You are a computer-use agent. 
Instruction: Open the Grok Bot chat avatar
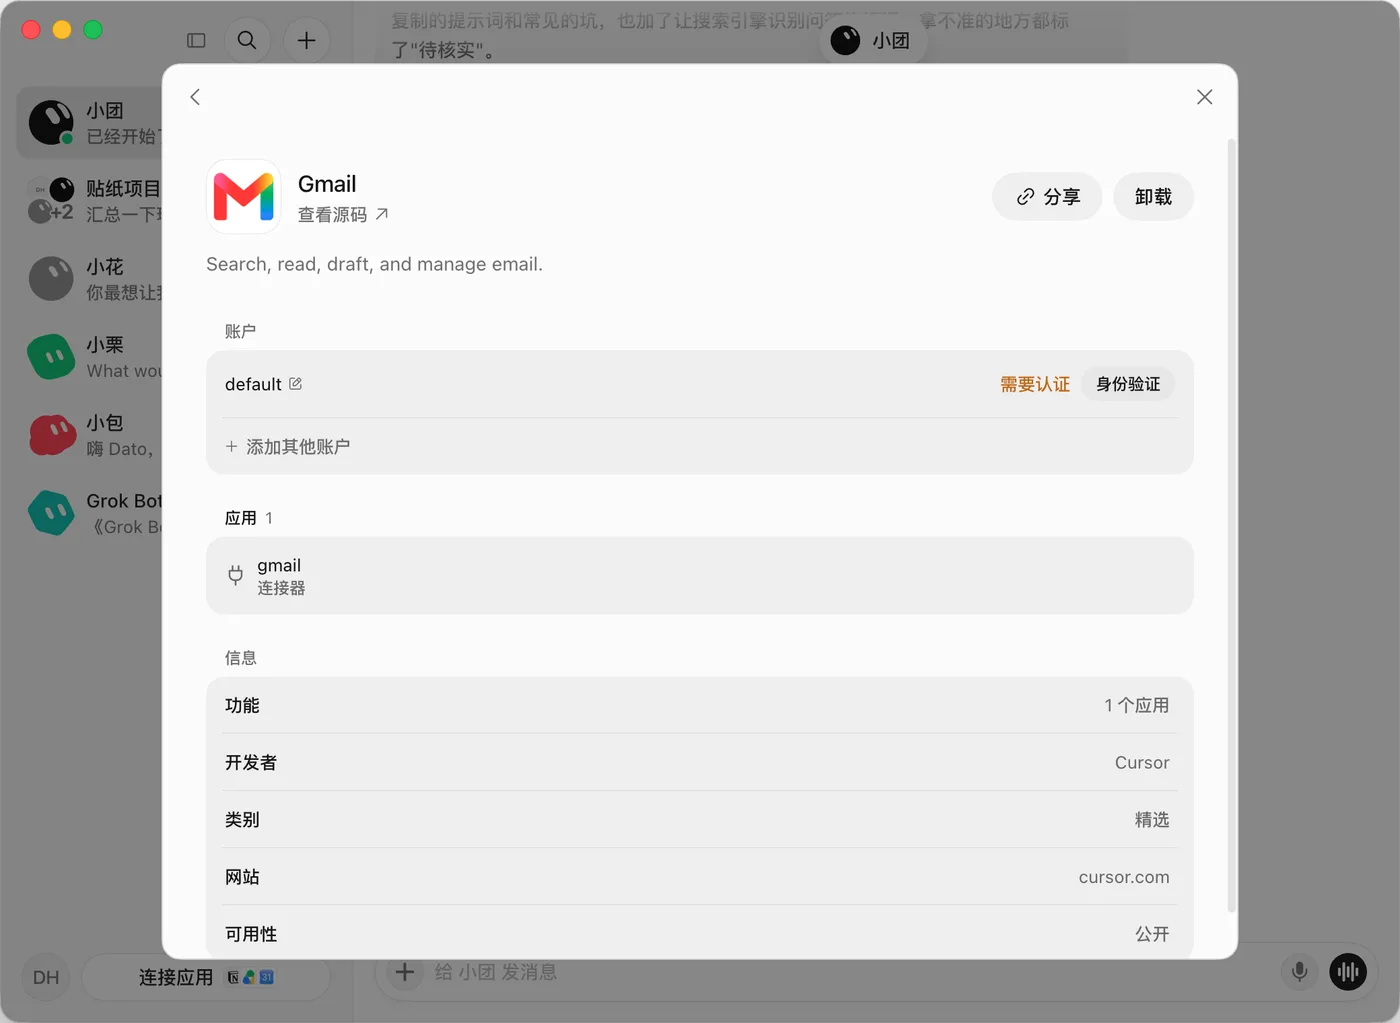pos(51,513)
